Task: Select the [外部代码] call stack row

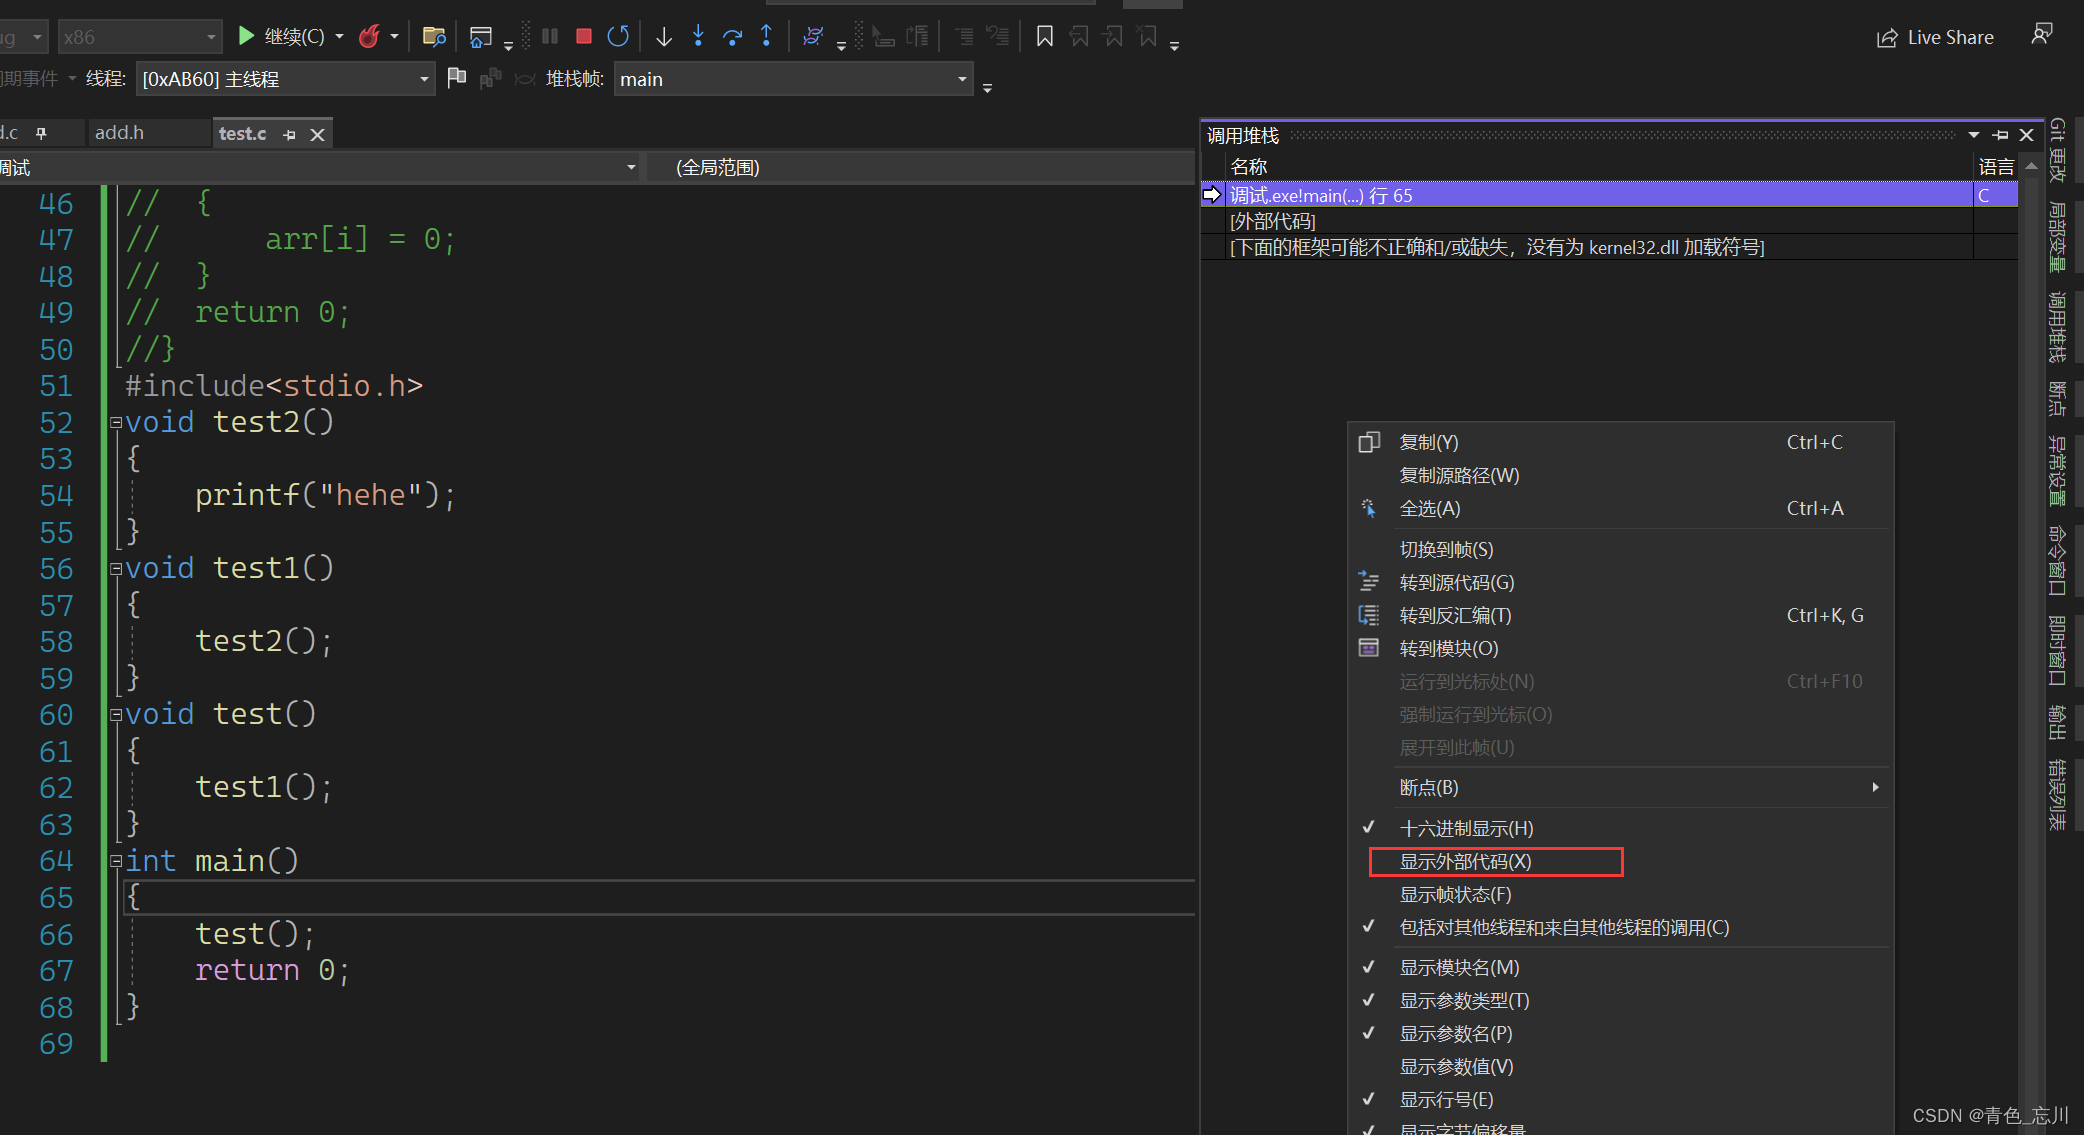Action: point(1272,221)
